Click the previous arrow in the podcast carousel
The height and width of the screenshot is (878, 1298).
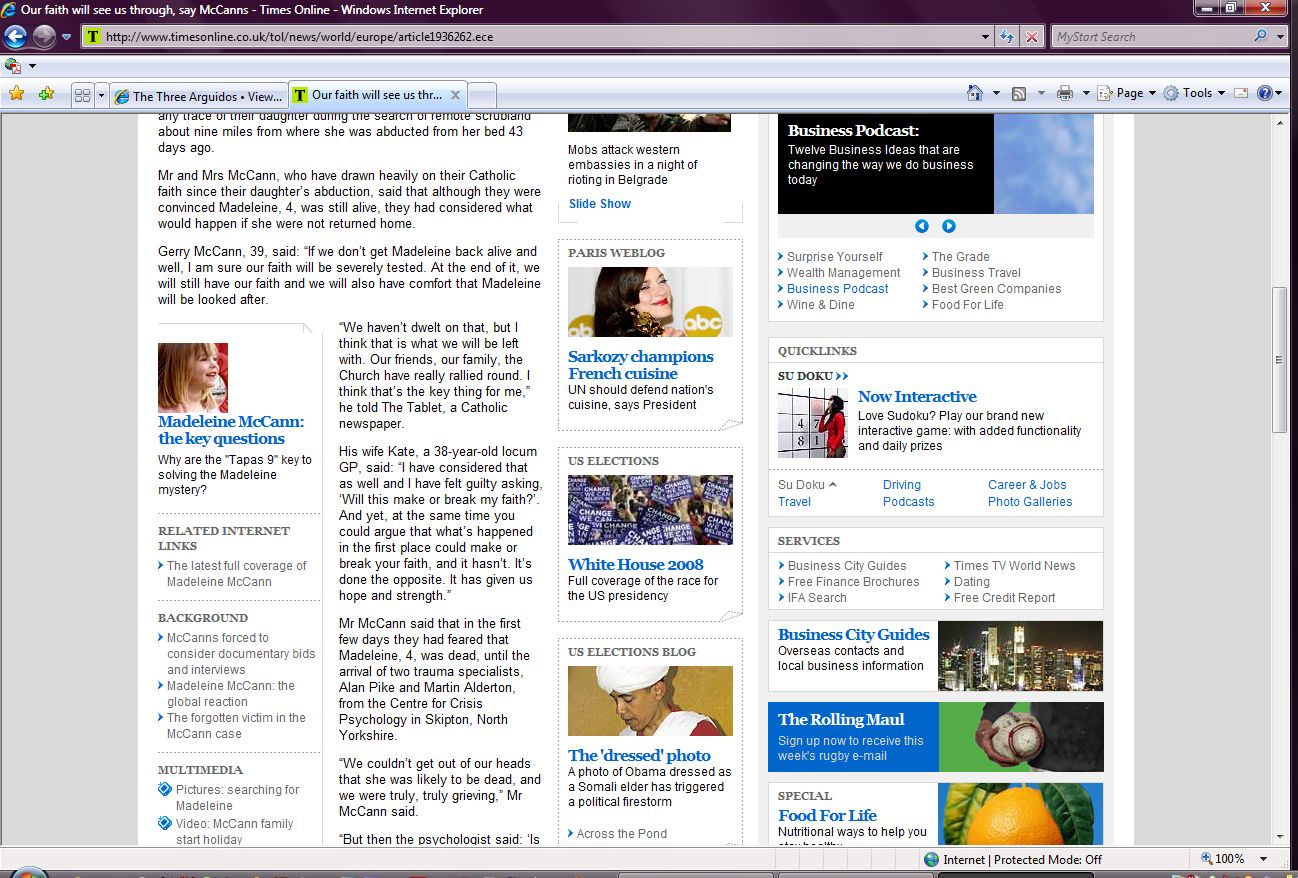922,226
